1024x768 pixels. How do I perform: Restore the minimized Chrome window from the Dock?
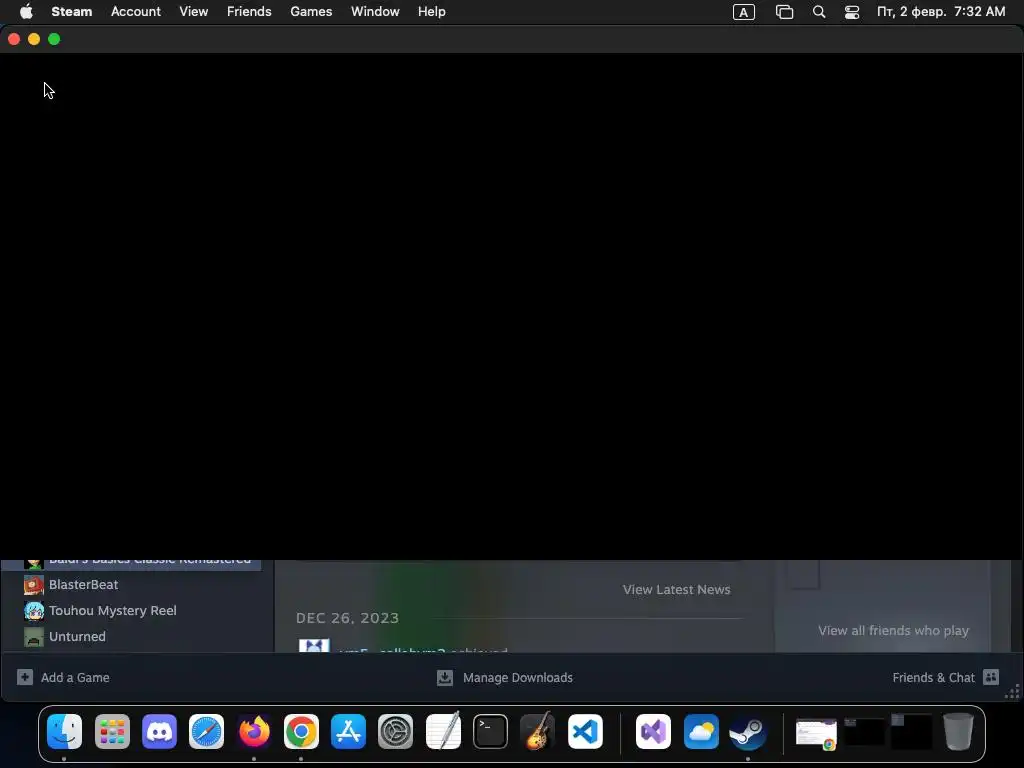816,733
